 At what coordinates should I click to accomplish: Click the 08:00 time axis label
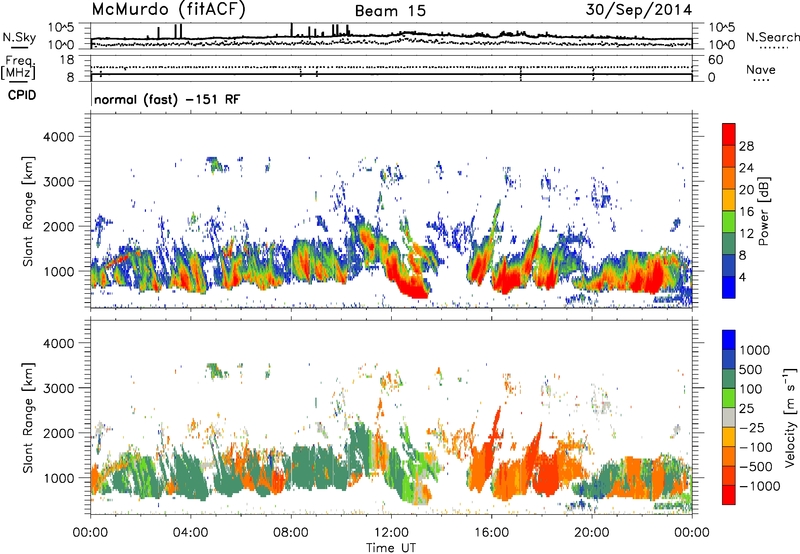[x=291, y=533]
